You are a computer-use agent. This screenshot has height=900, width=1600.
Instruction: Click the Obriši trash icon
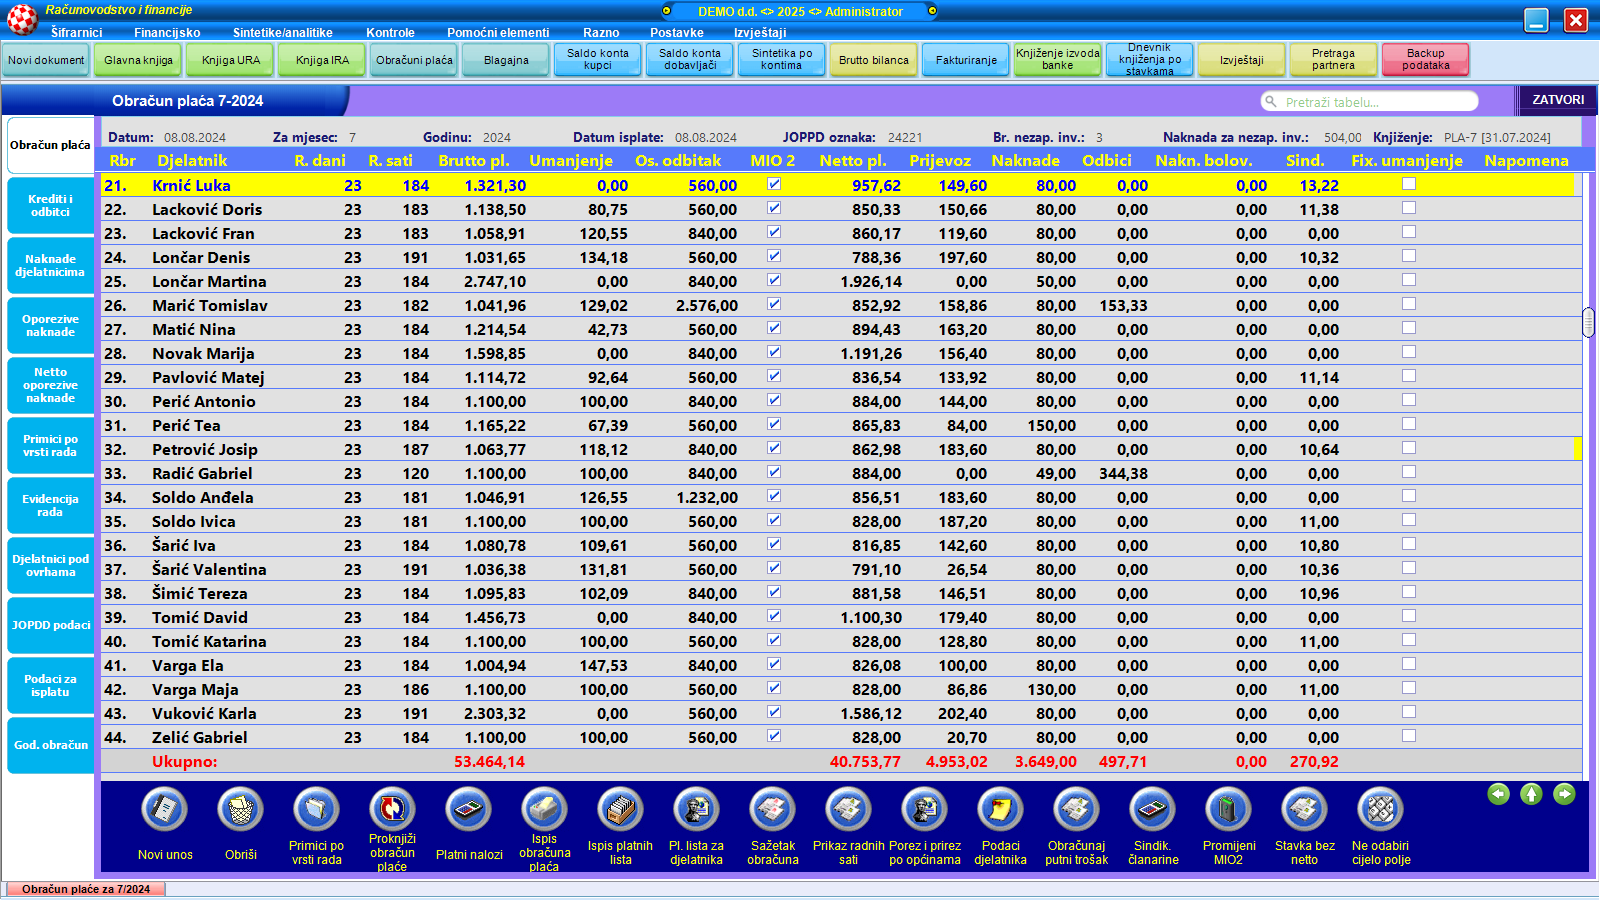(x=241, y=810)
